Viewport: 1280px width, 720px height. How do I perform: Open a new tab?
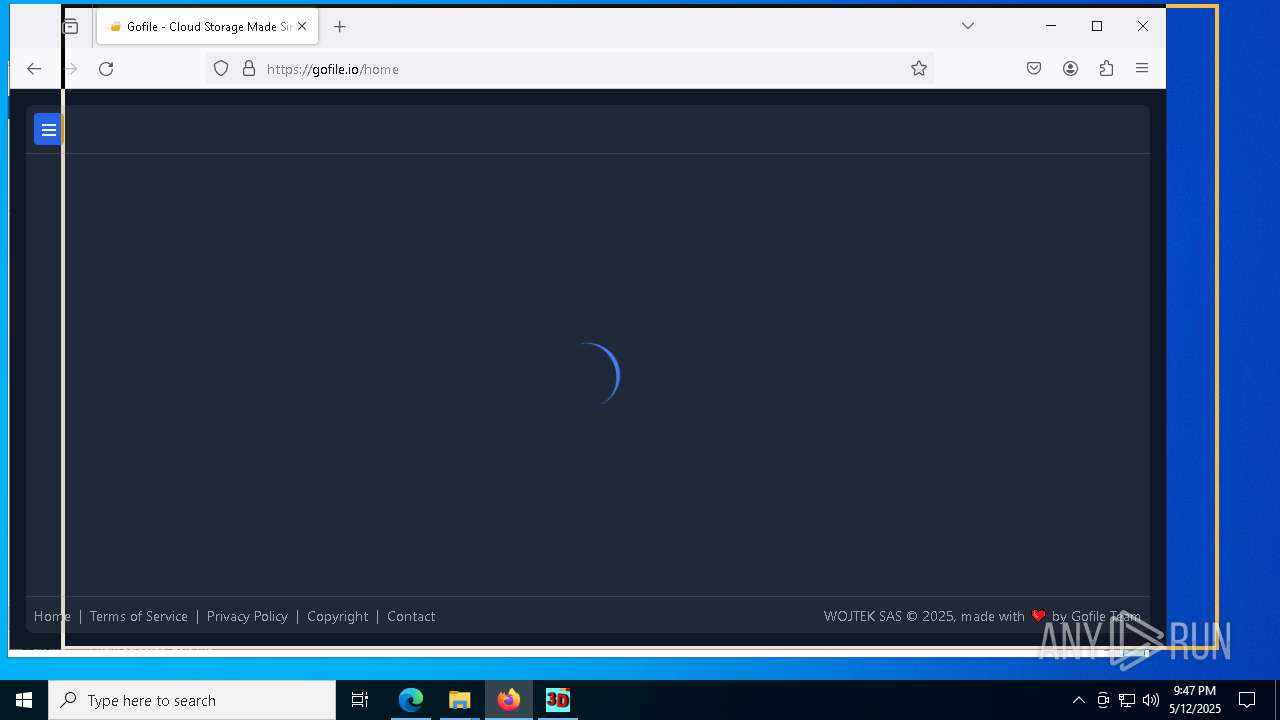(340, 27)
